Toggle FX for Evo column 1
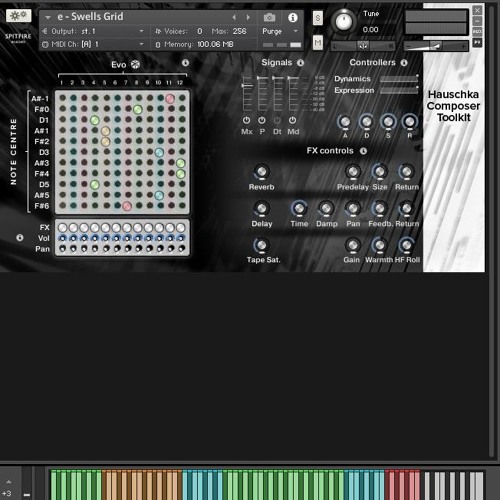The image size is (500, 500). click(x=62, y=228)
